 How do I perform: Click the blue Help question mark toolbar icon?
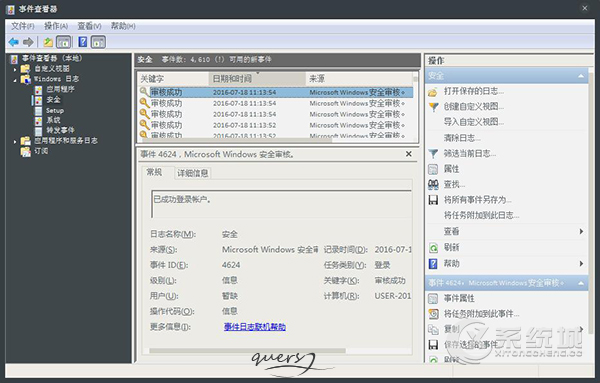click(82, 42)
